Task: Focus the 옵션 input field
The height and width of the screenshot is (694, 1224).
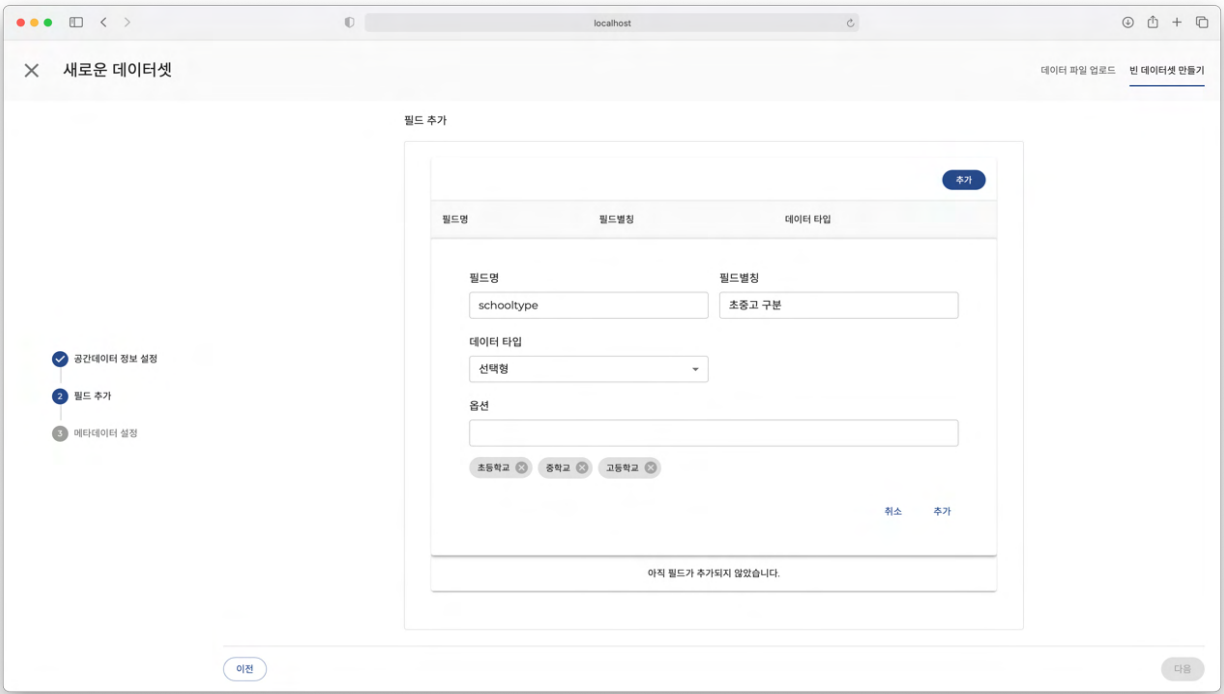Action: point(713,433)
